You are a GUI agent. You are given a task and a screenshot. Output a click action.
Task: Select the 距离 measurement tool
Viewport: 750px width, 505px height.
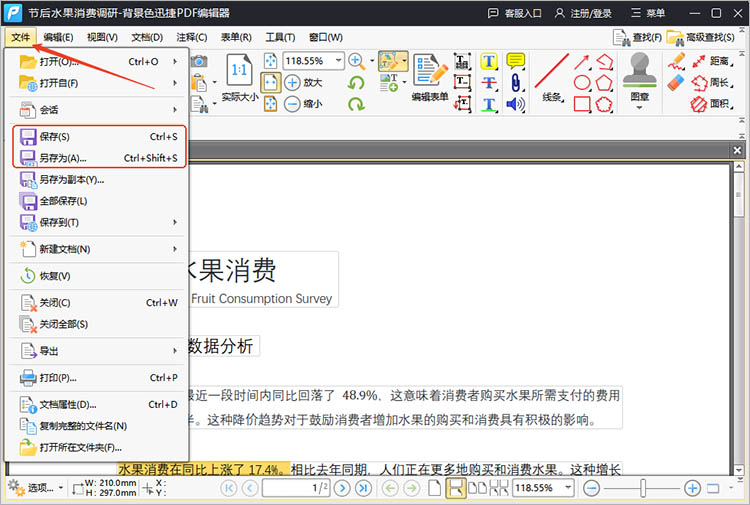[713, 61]
